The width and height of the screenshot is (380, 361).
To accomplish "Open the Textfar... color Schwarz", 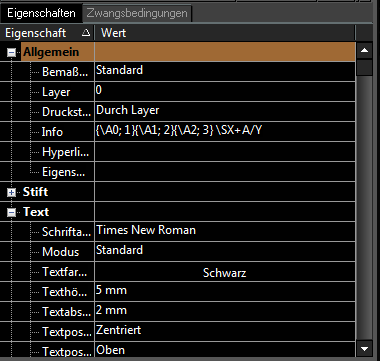I will coord(225,272).
